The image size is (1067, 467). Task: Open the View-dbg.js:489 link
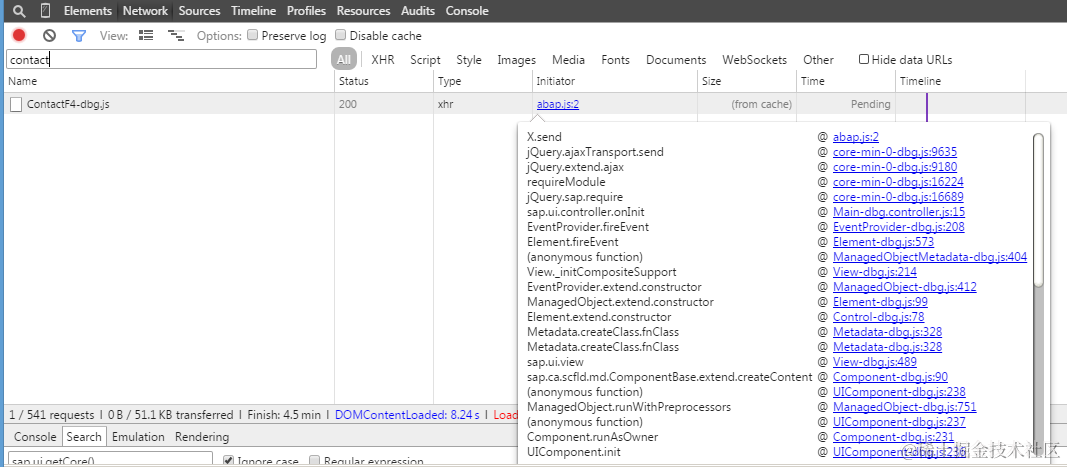coord(875,361)
